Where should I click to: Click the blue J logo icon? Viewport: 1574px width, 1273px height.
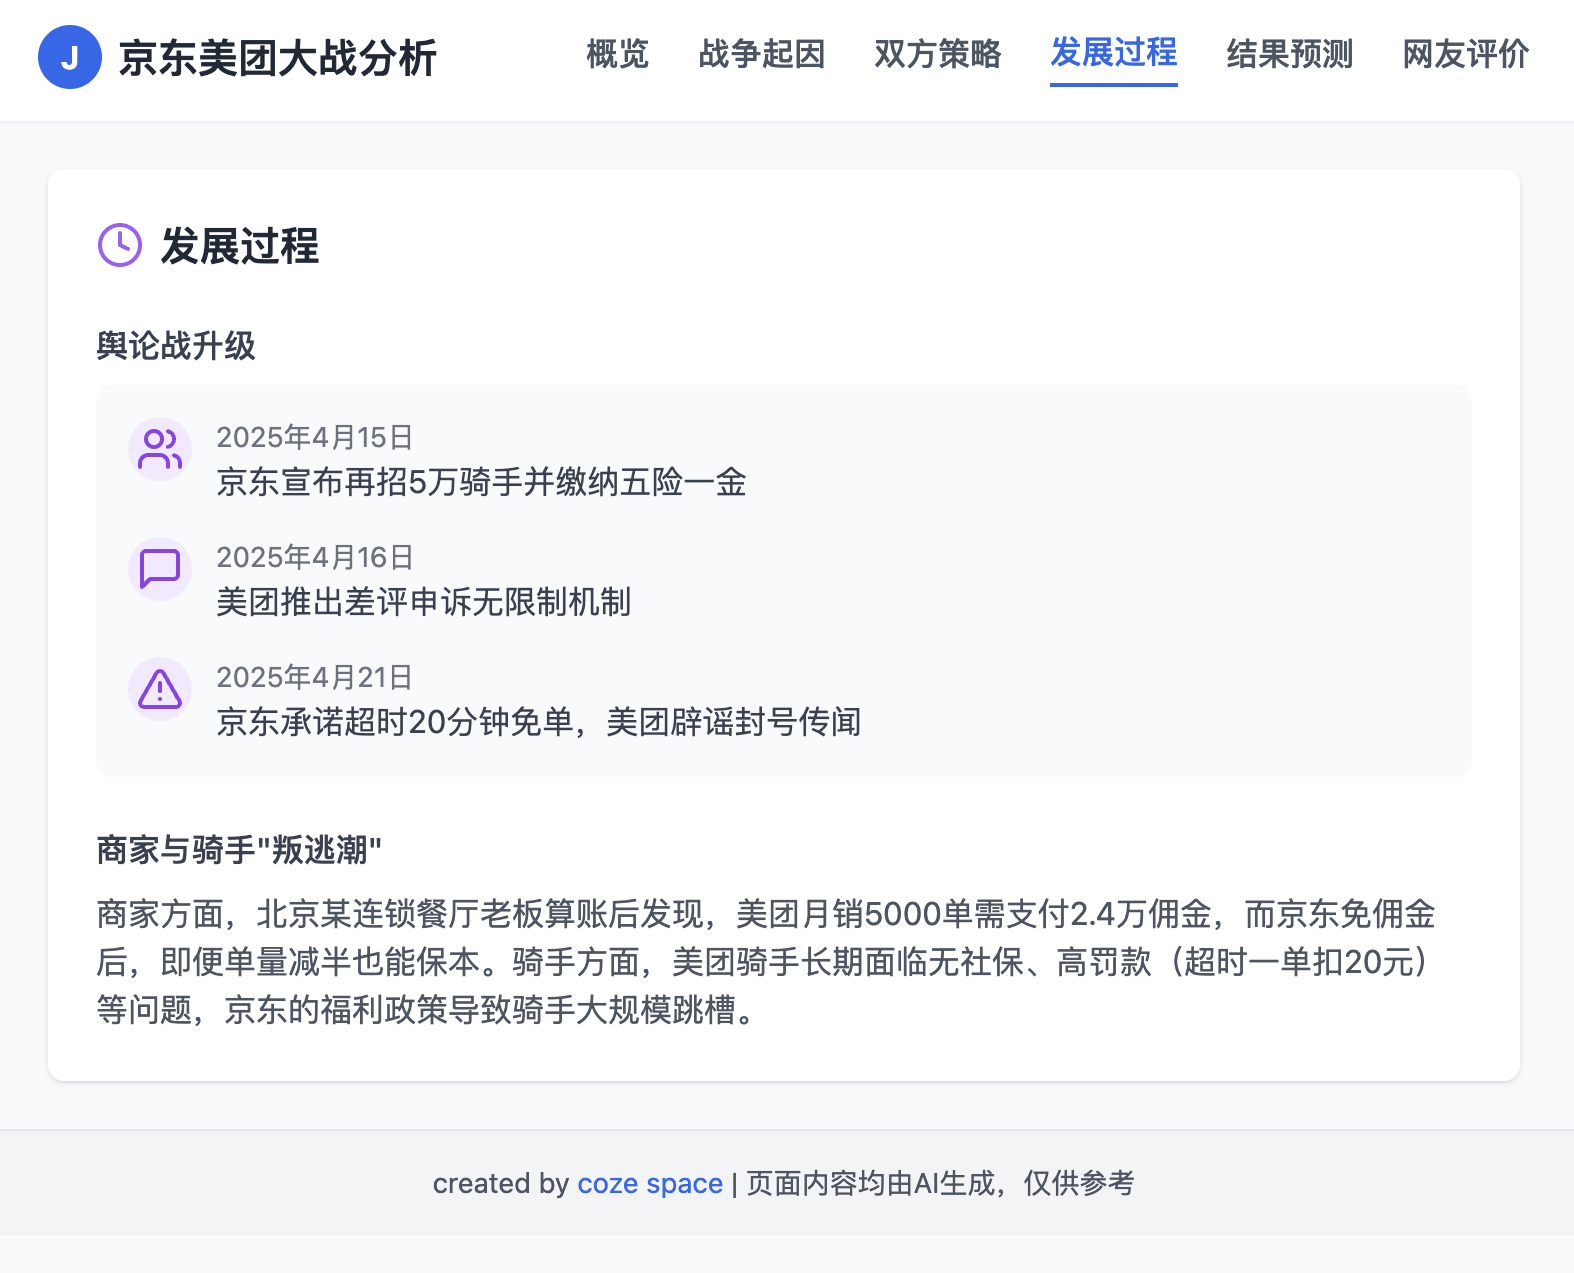69,57
